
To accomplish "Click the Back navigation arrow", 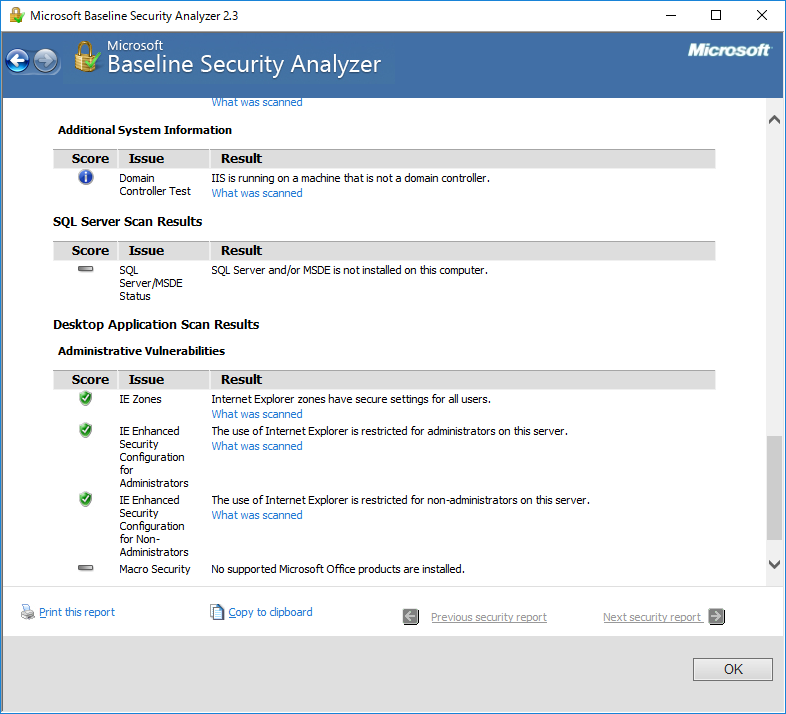I will tap(18, 61).
